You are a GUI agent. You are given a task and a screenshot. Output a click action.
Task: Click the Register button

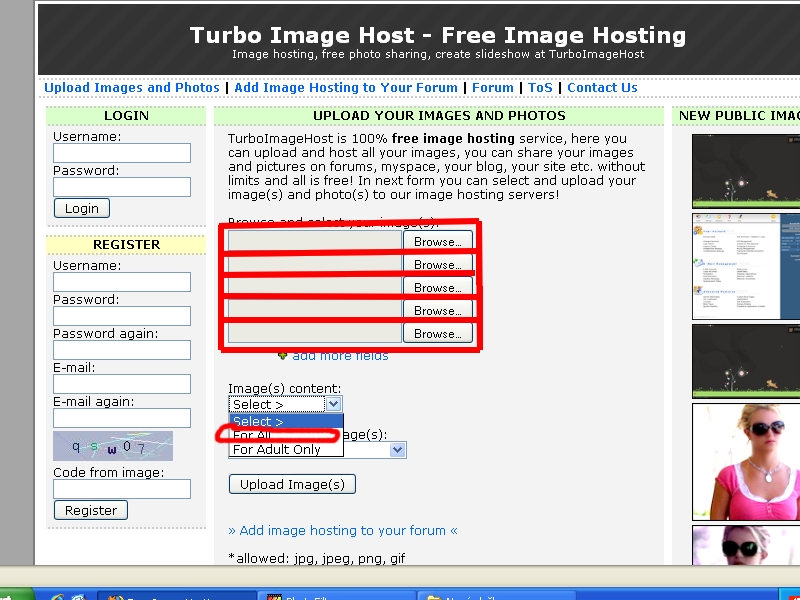click(91, 510)
